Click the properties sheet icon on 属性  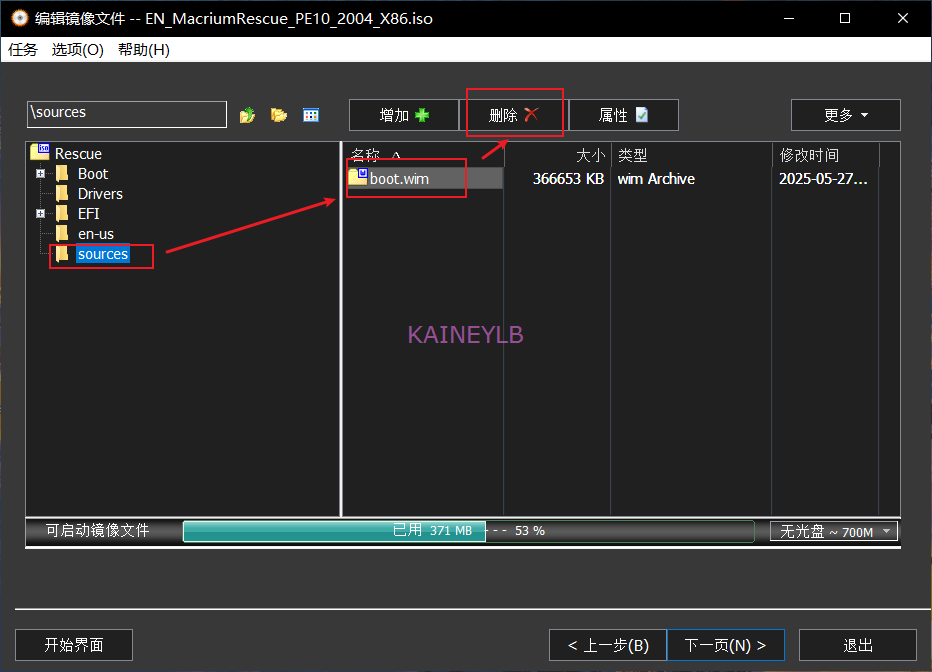coord(642,114)
